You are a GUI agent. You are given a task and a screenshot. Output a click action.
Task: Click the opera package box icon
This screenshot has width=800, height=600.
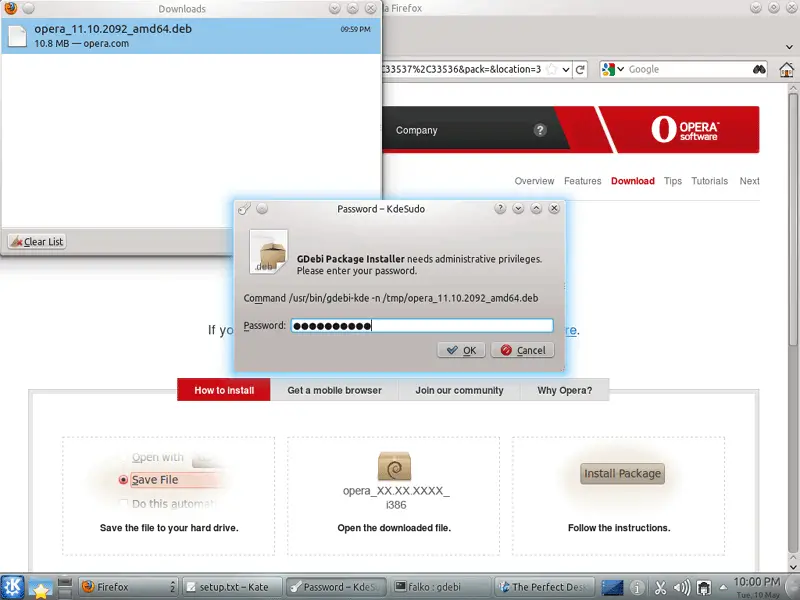tap(394, 466)
